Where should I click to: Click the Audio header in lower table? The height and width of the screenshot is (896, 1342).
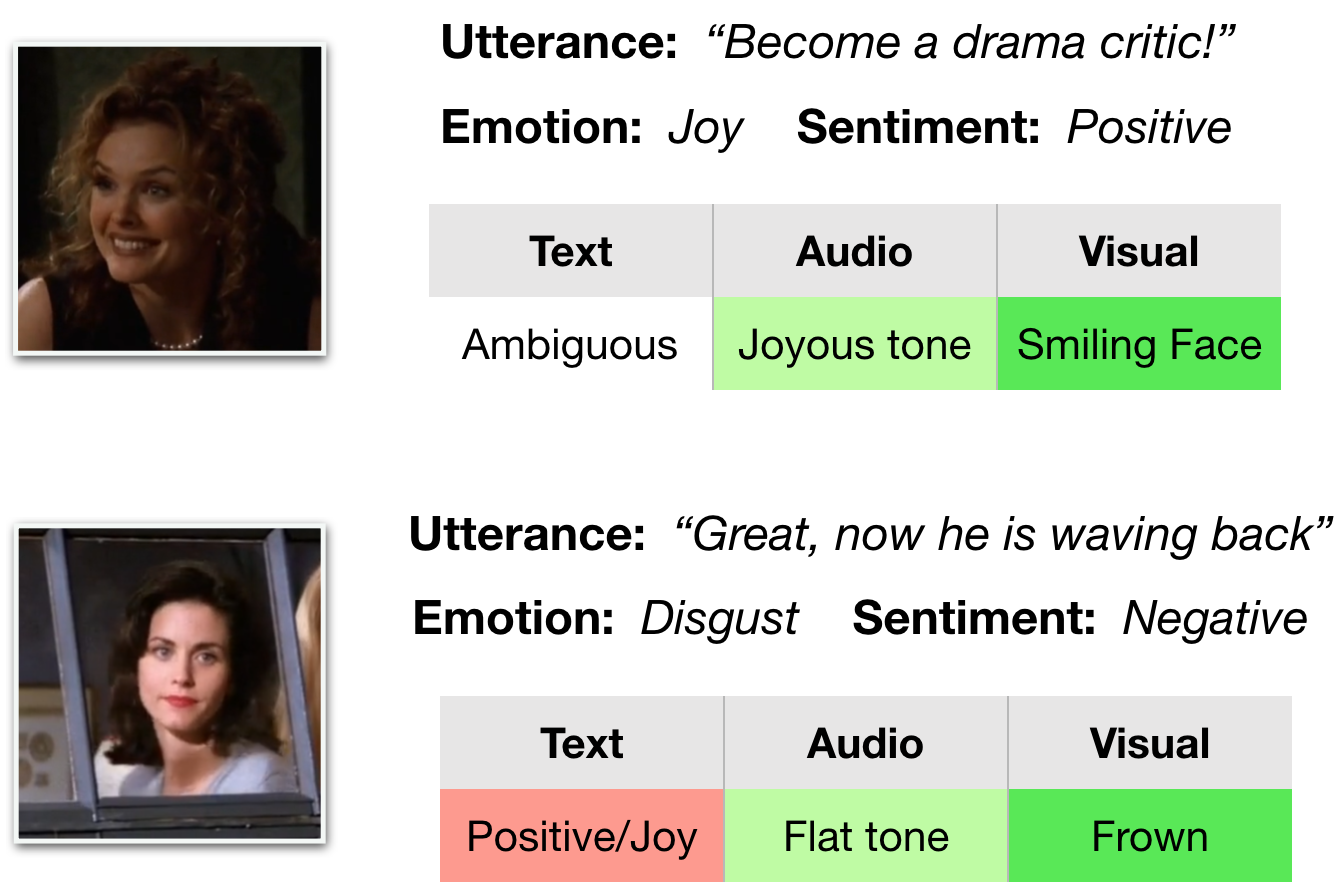coord(866,743)
